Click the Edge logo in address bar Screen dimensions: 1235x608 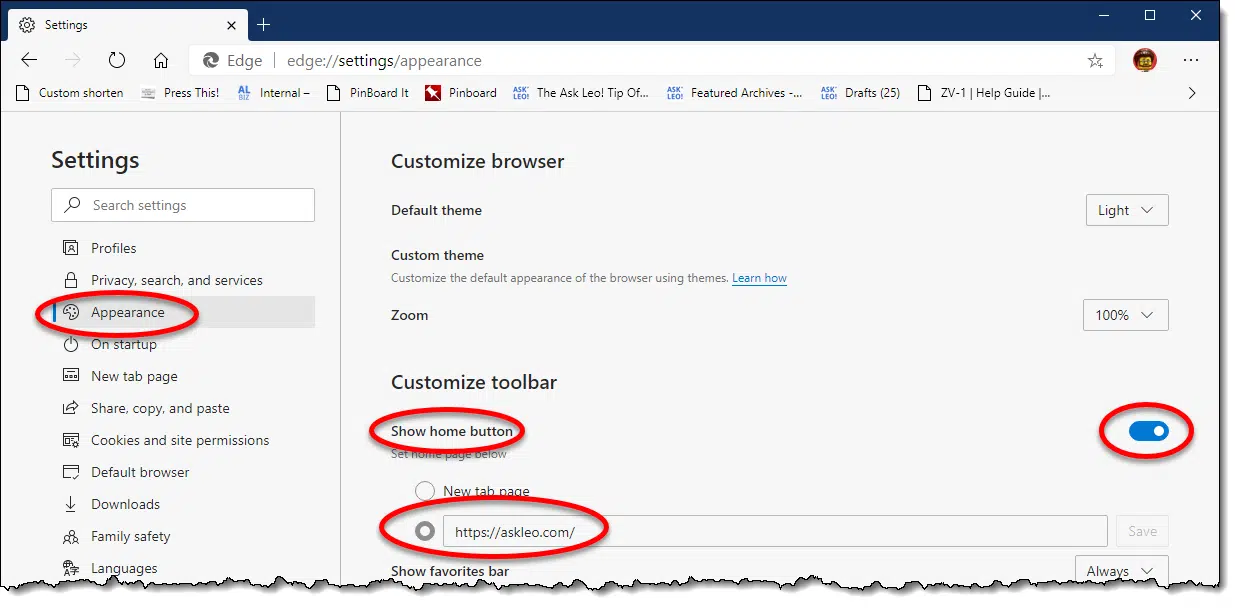[x=211, y=61]
